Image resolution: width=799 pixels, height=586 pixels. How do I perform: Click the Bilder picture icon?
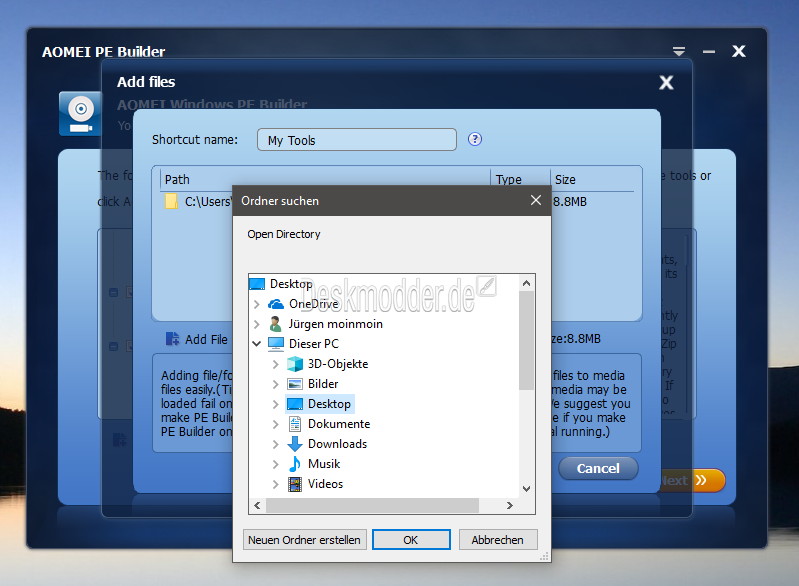[x=295, y=384]
